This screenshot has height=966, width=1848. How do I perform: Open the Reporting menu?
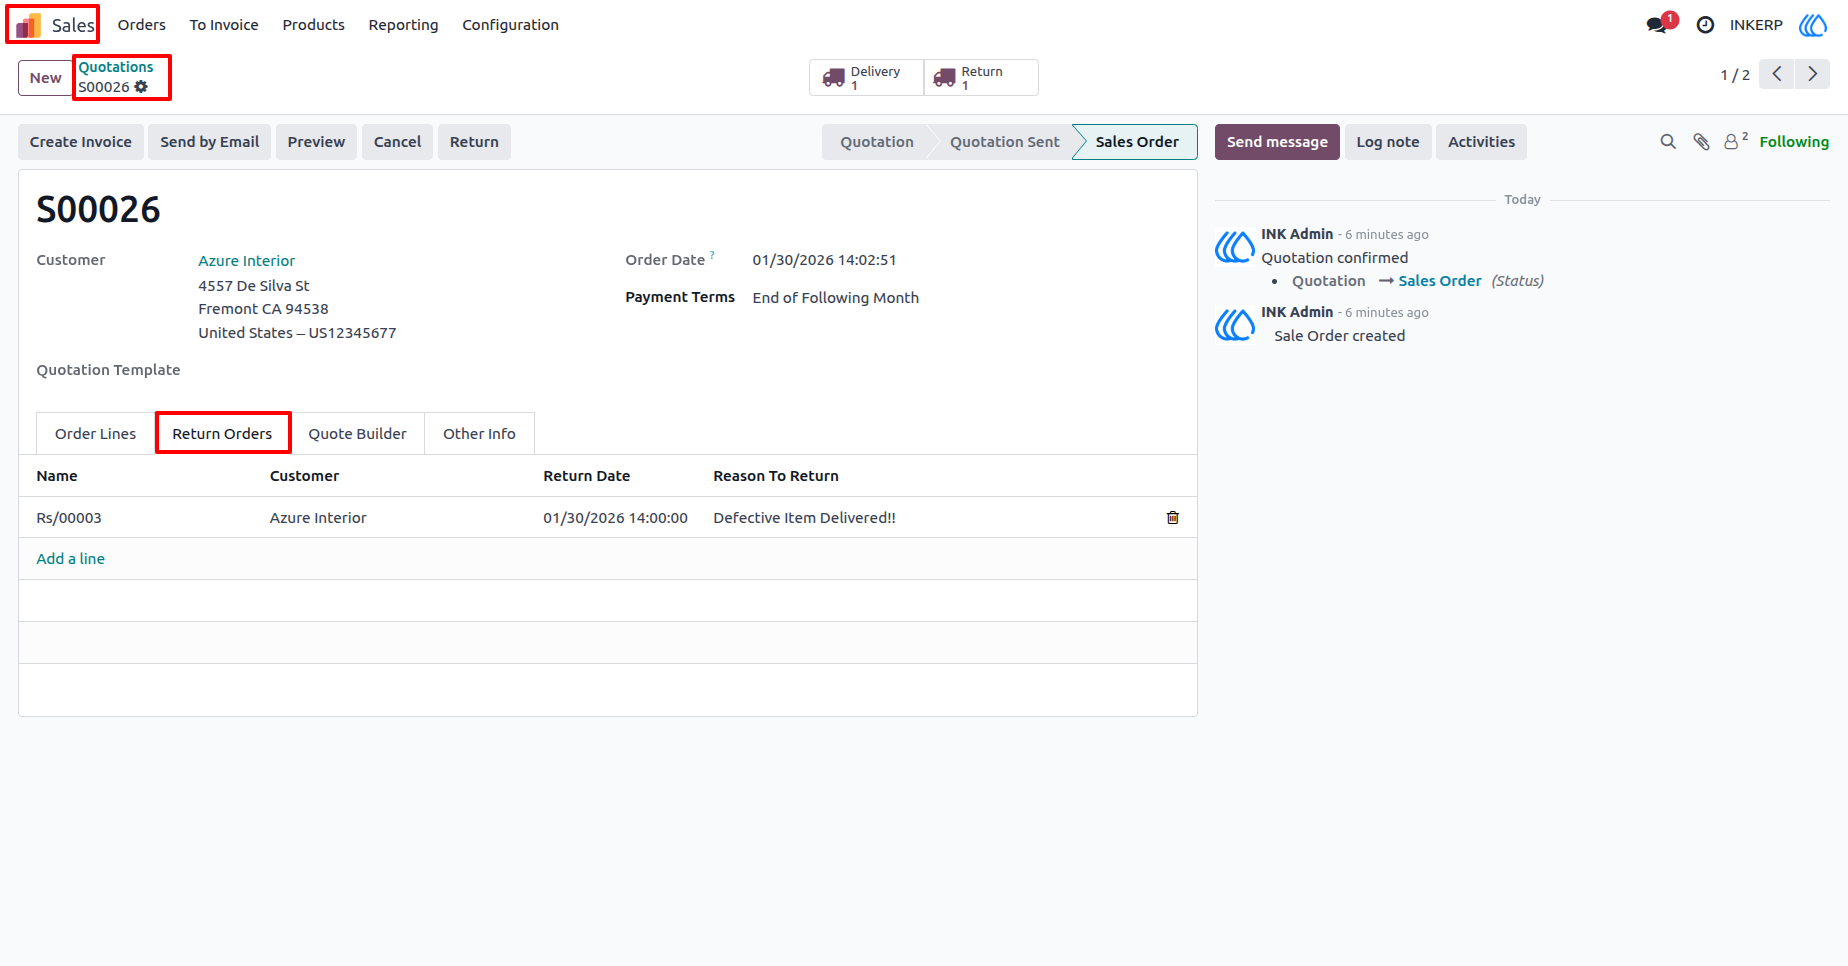point(403,25)
